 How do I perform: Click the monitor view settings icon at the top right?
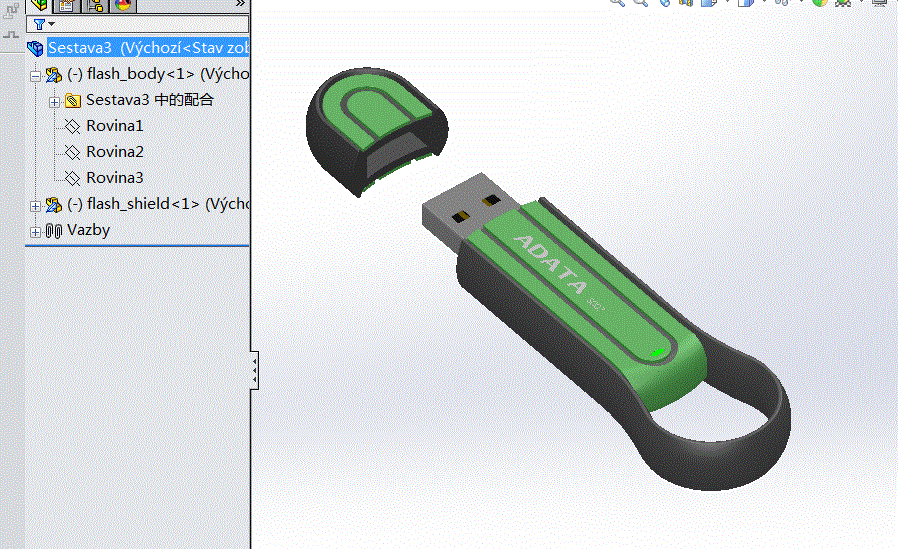pyautogui.click(x=880, y=2)
